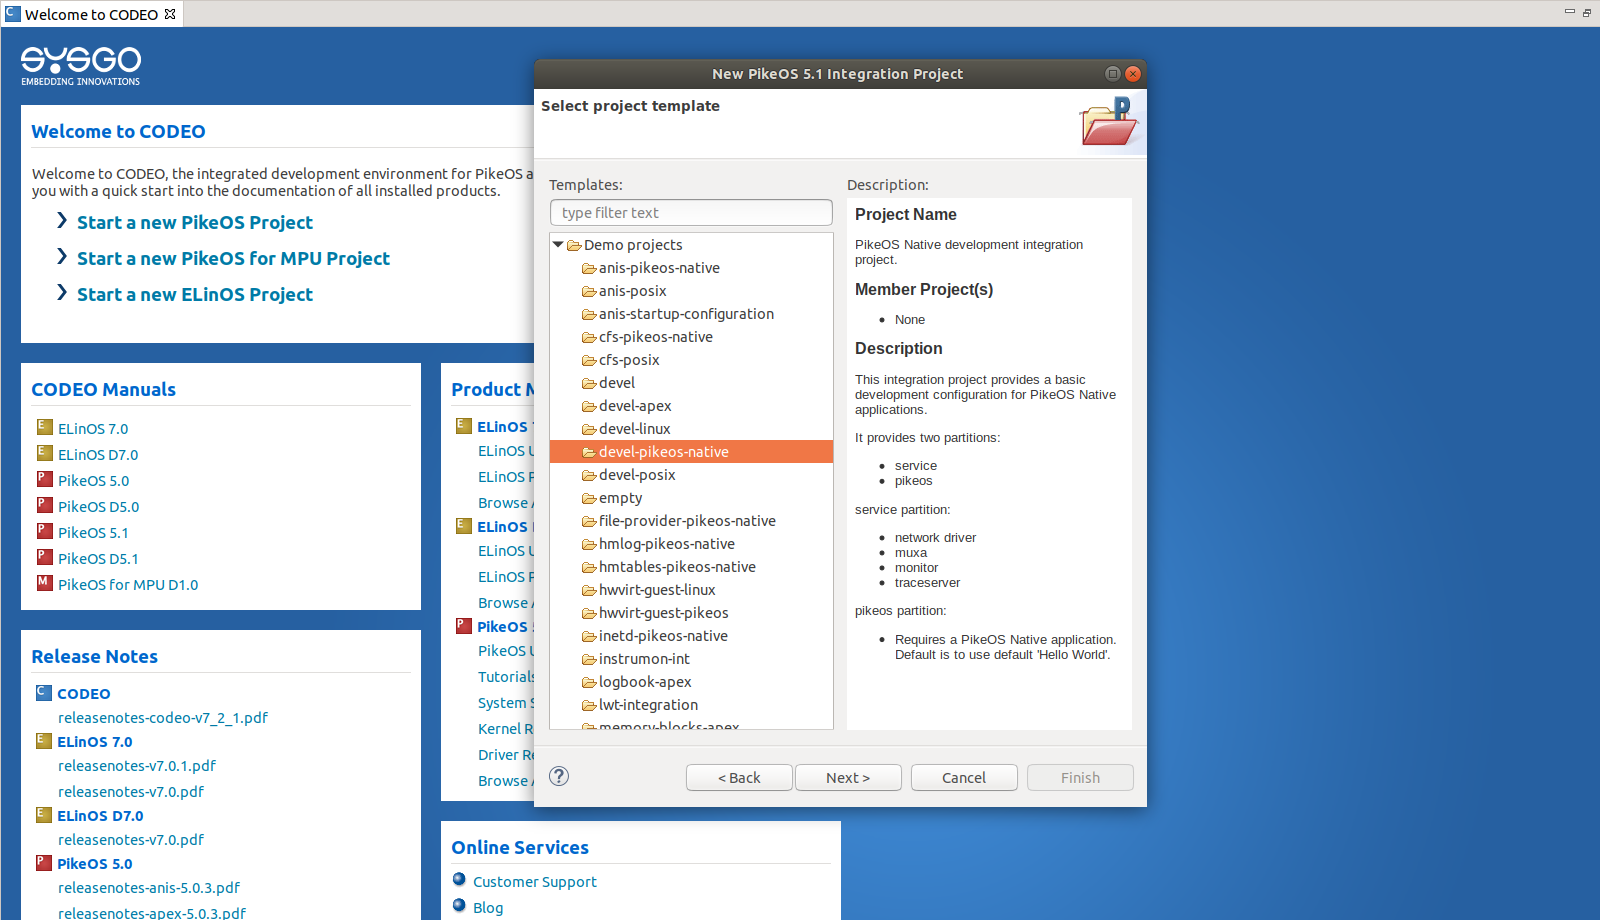
Task: Expand Start a new ELinOS Project chevron
Action: pyautogui.click(x=62, y=293)
